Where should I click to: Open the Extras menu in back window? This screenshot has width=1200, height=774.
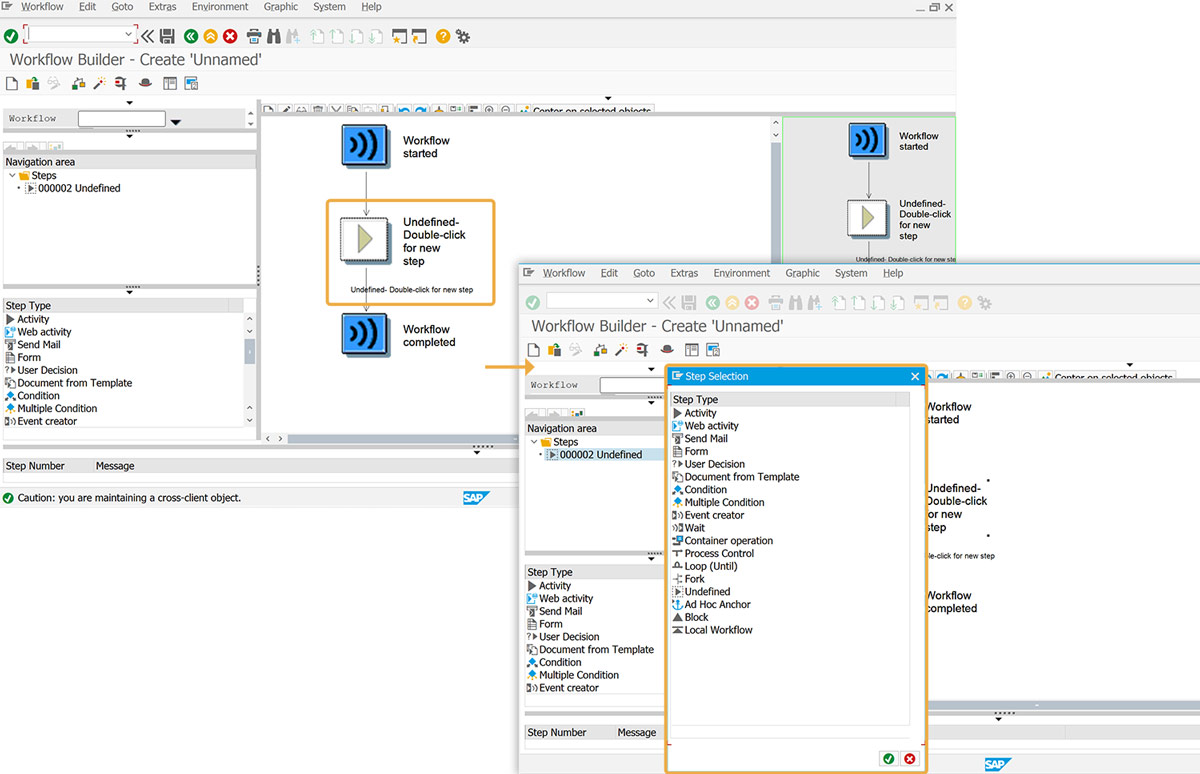[162, 7]
